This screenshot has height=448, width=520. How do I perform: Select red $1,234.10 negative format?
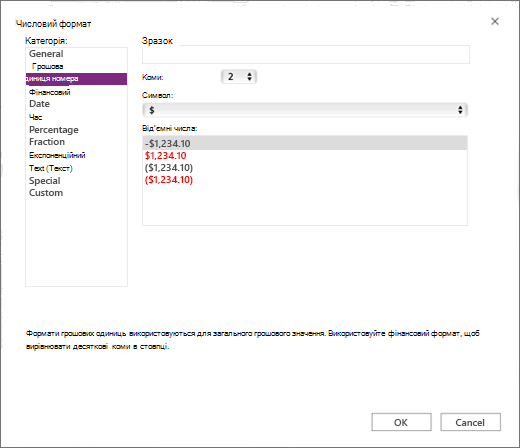pos(166,156)
